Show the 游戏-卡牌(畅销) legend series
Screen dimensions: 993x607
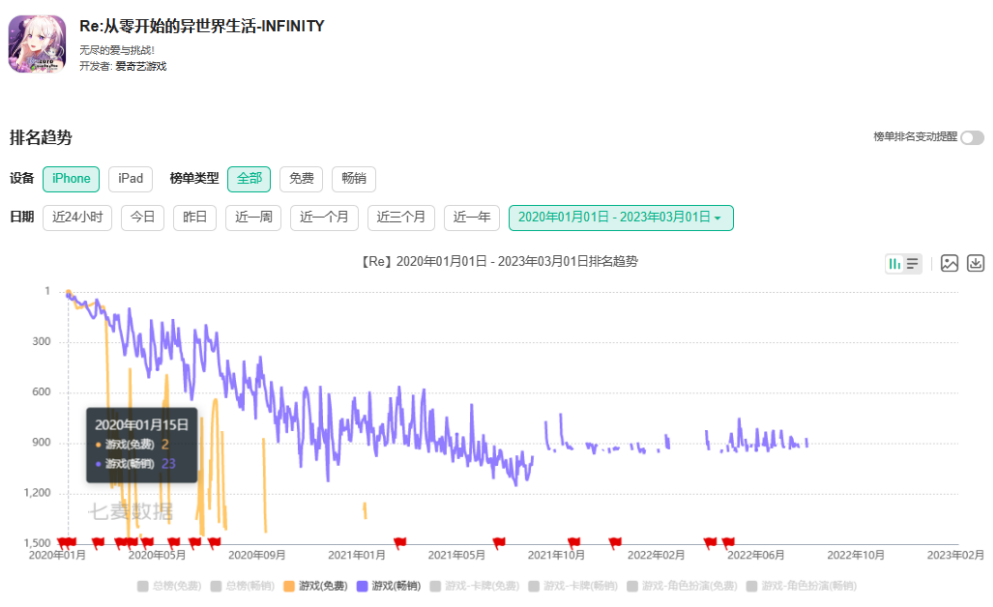point(573,586)
